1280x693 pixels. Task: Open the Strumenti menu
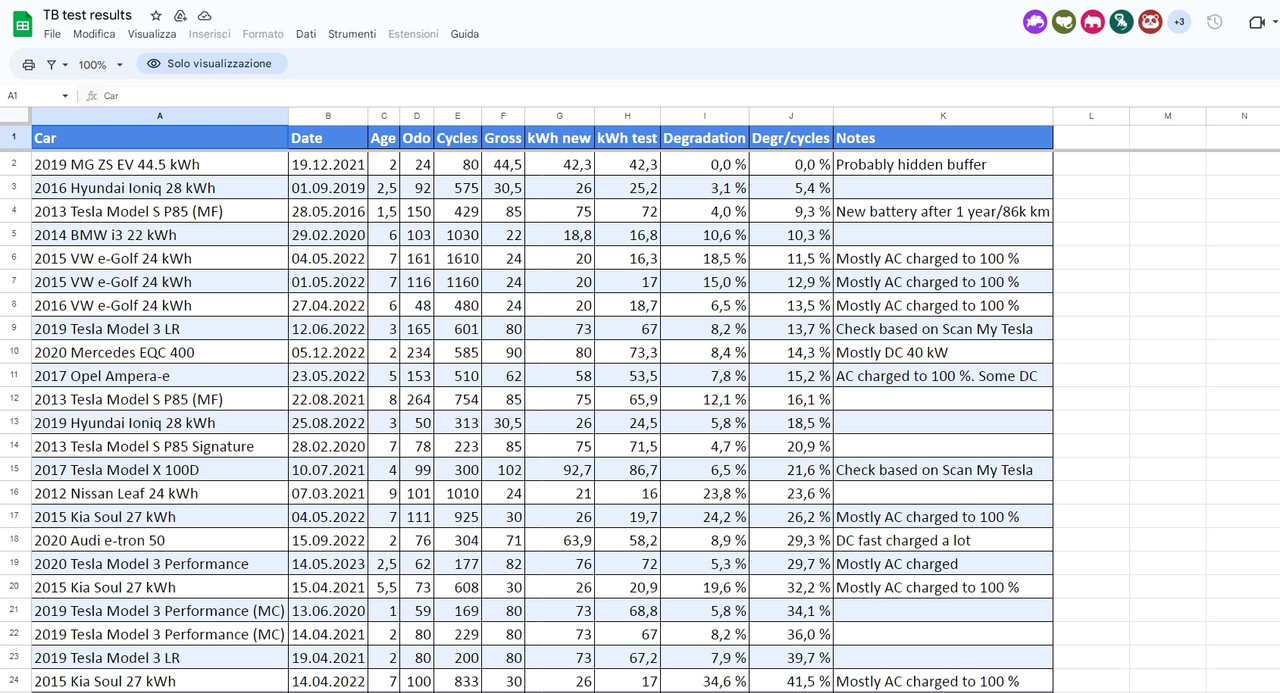[352, 34]
